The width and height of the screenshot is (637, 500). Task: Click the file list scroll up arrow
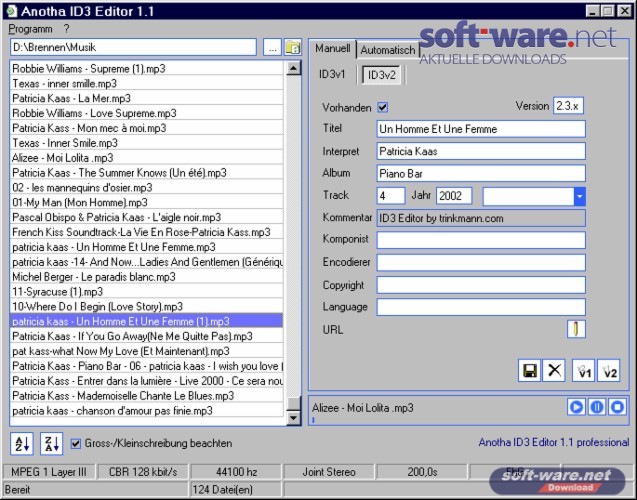(293, 68)
